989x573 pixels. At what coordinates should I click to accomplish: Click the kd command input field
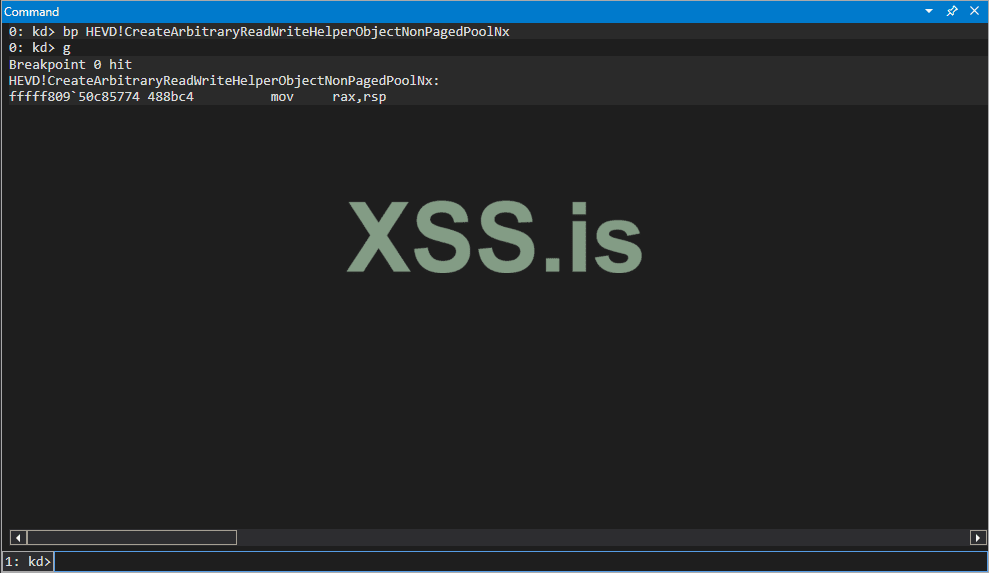click(520, 562)
